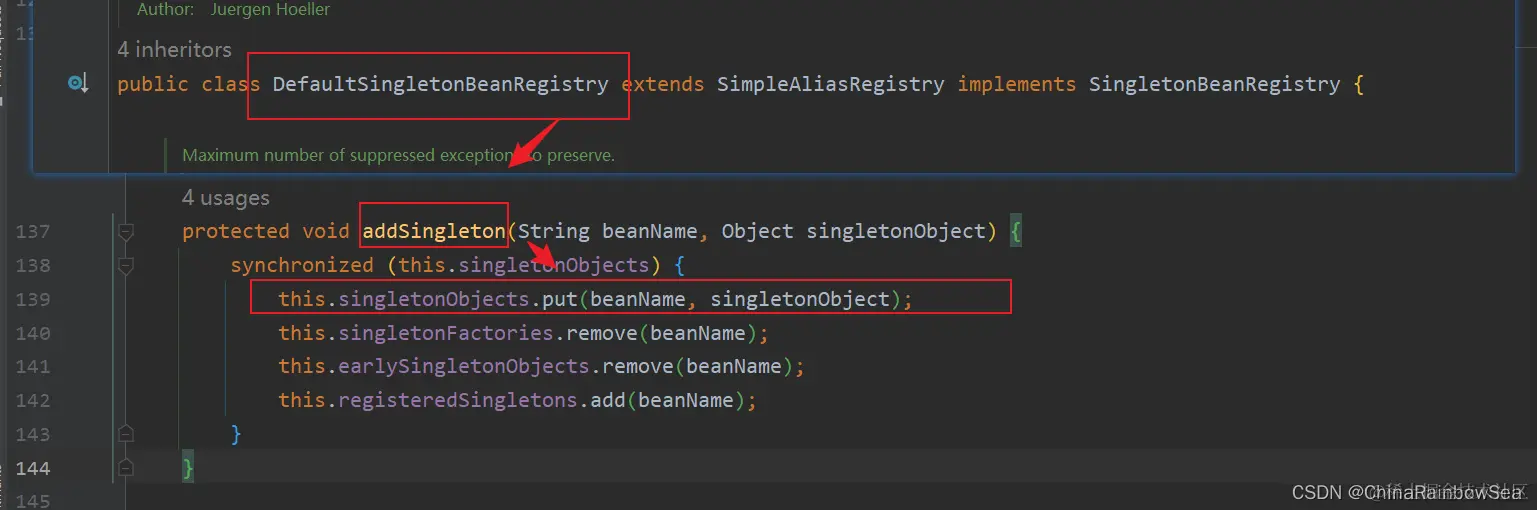Click line number 144 in the gutter
The height and width of the screenshot is (510, 1537).
tap(33, 467)
